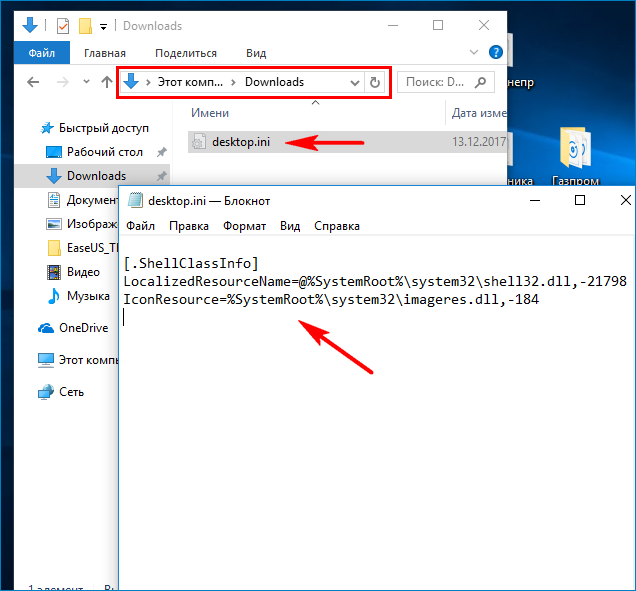Click the New folder icon in title bar
This screenshot has height=591, width=636.
(85, 25)
